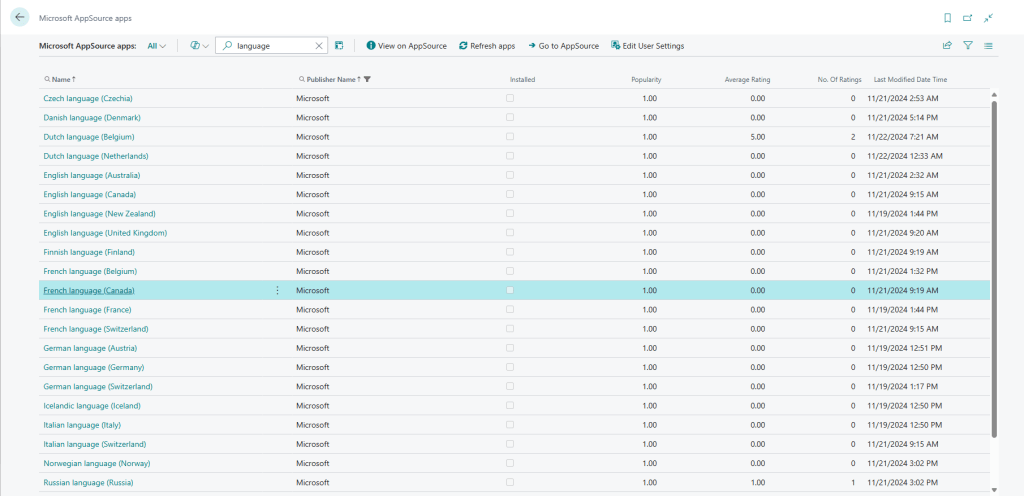Toggle Installed checkbox for Italian language (Italy)

tap(509, 424)
